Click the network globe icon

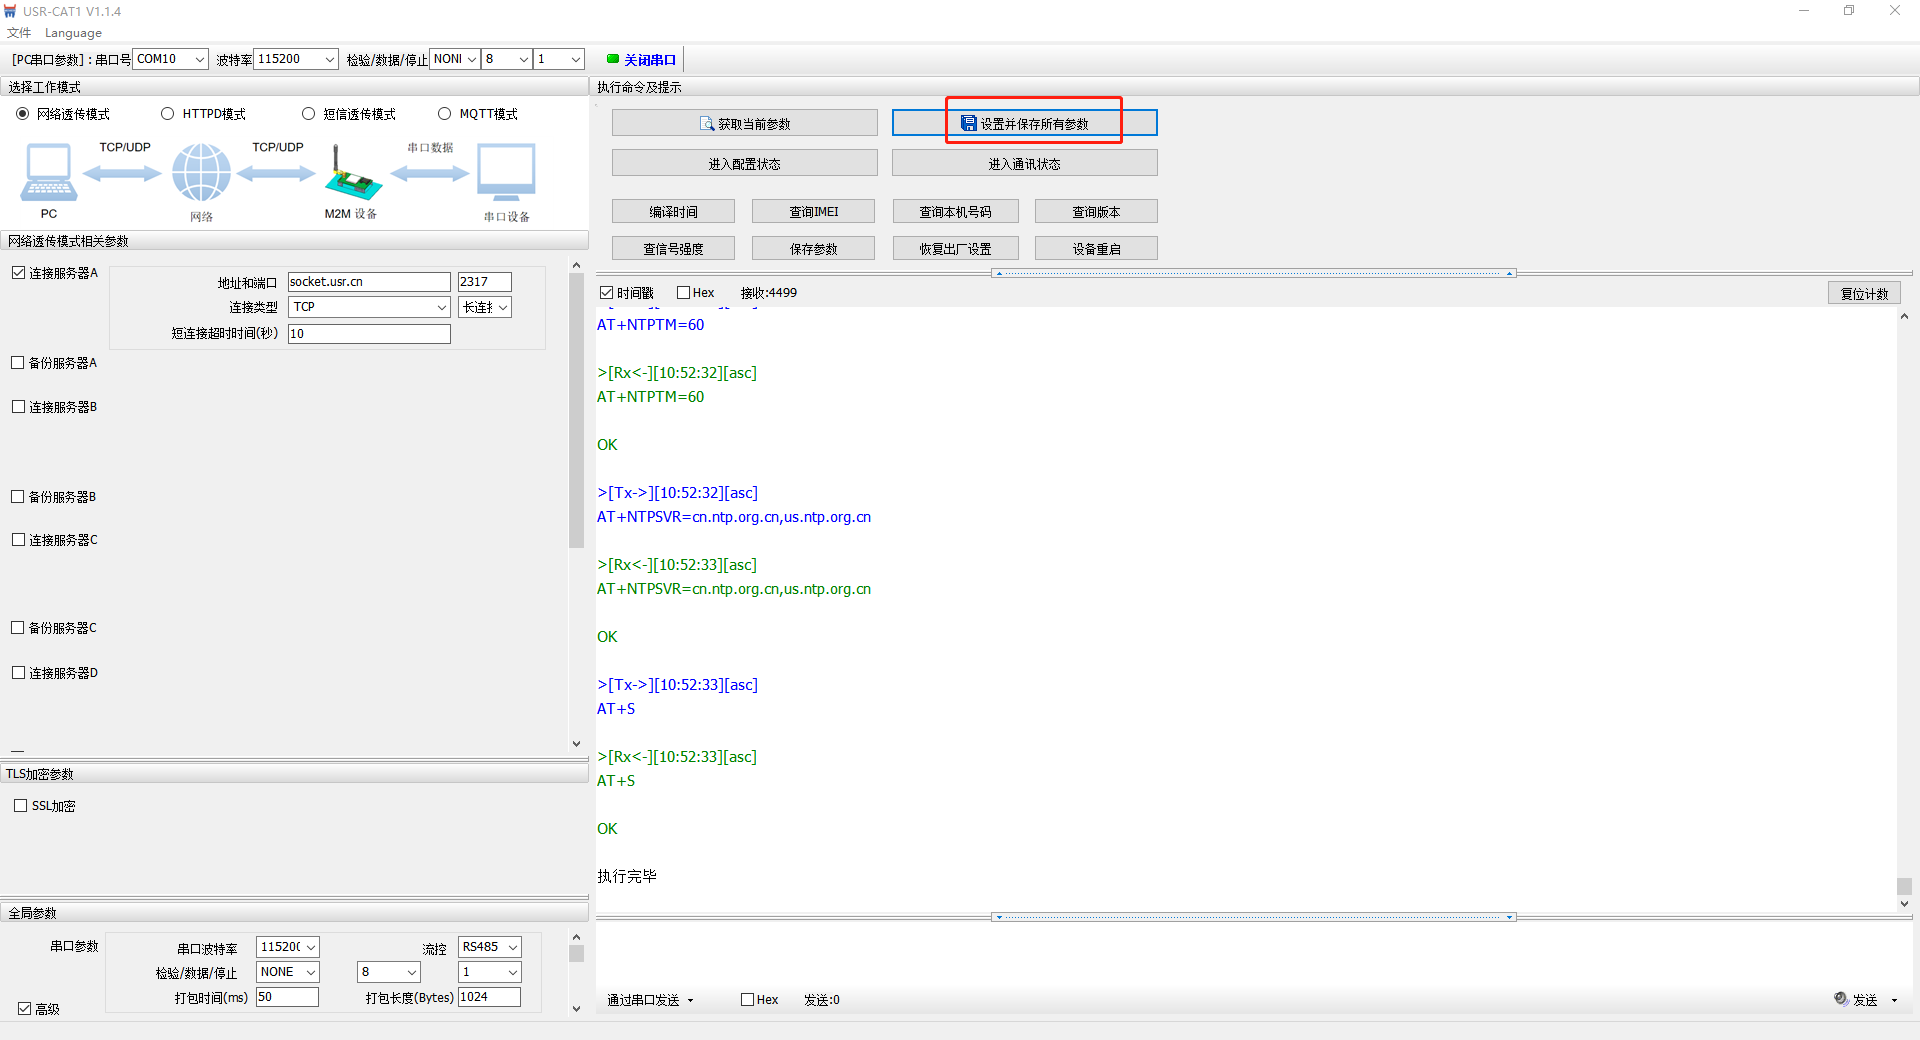pos(201,172)
